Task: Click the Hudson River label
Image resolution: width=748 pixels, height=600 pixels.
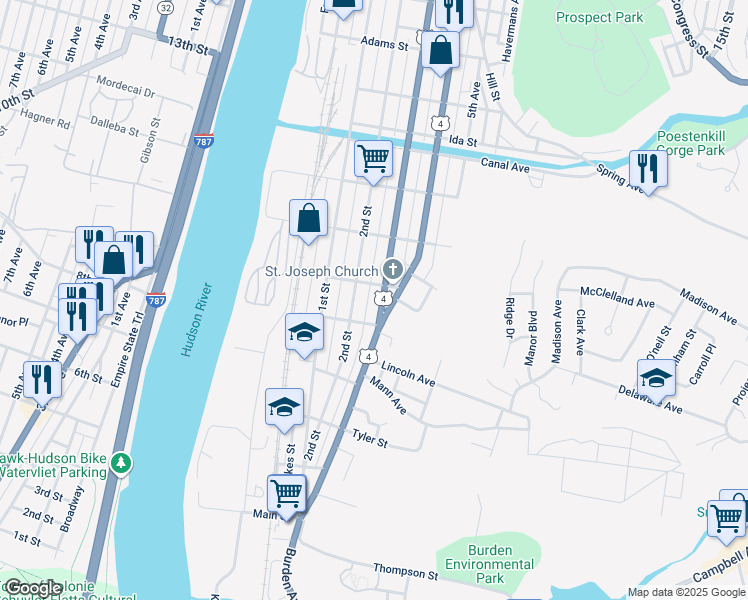Action: (197, 319)
